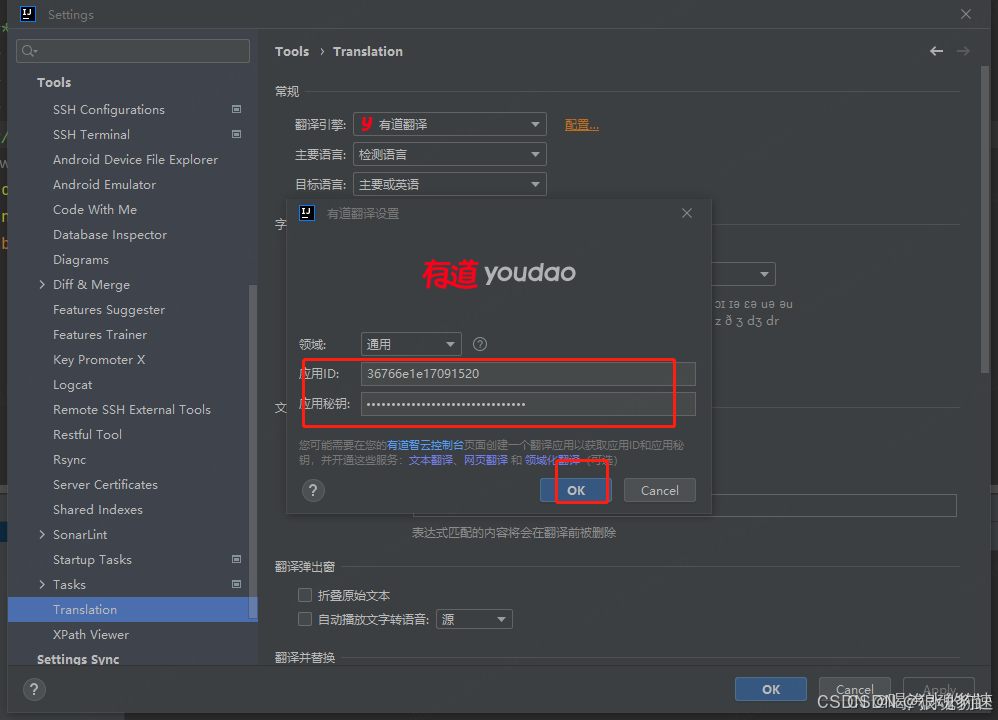Select Features Trainer in settings tree

pyautogui.click(x=100, y=334)
